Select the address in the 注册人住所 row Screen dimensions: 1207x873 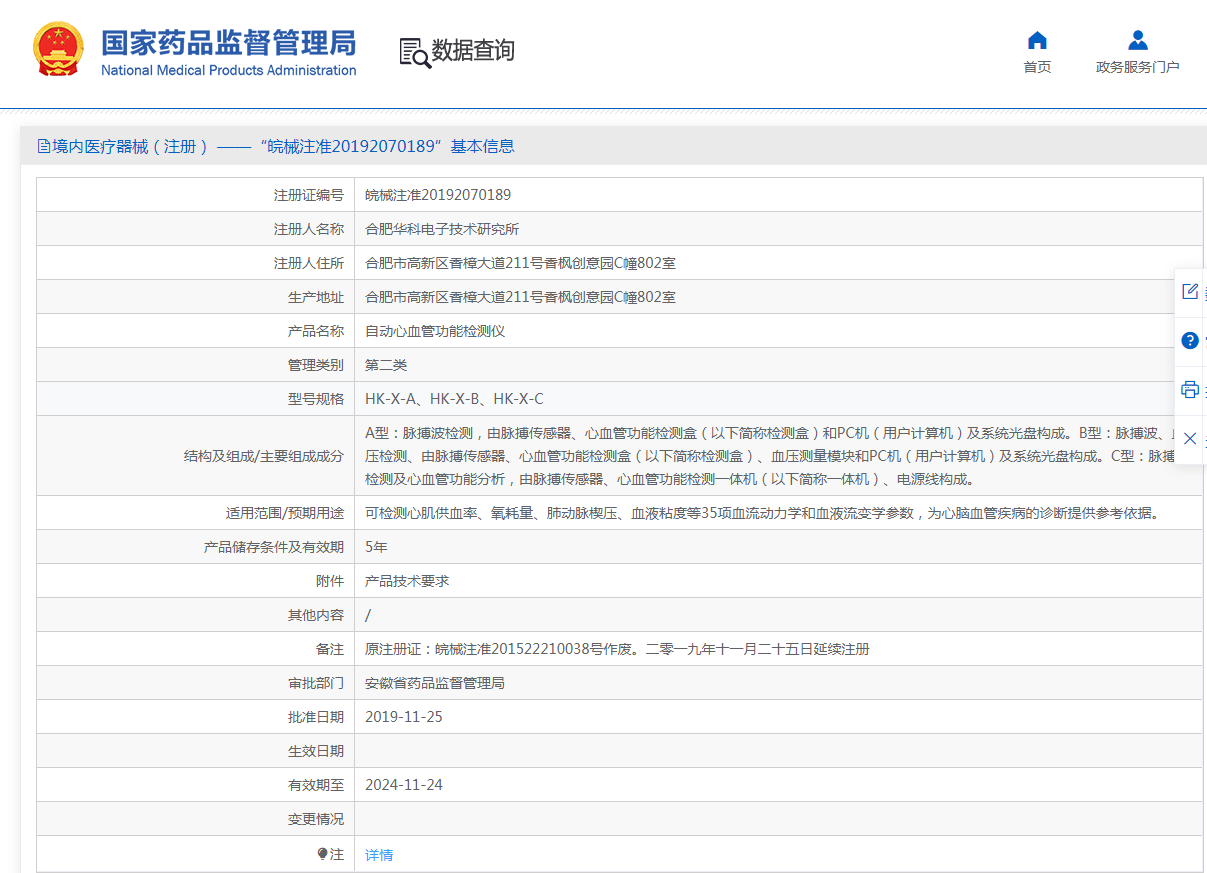(x=520, y=263)
